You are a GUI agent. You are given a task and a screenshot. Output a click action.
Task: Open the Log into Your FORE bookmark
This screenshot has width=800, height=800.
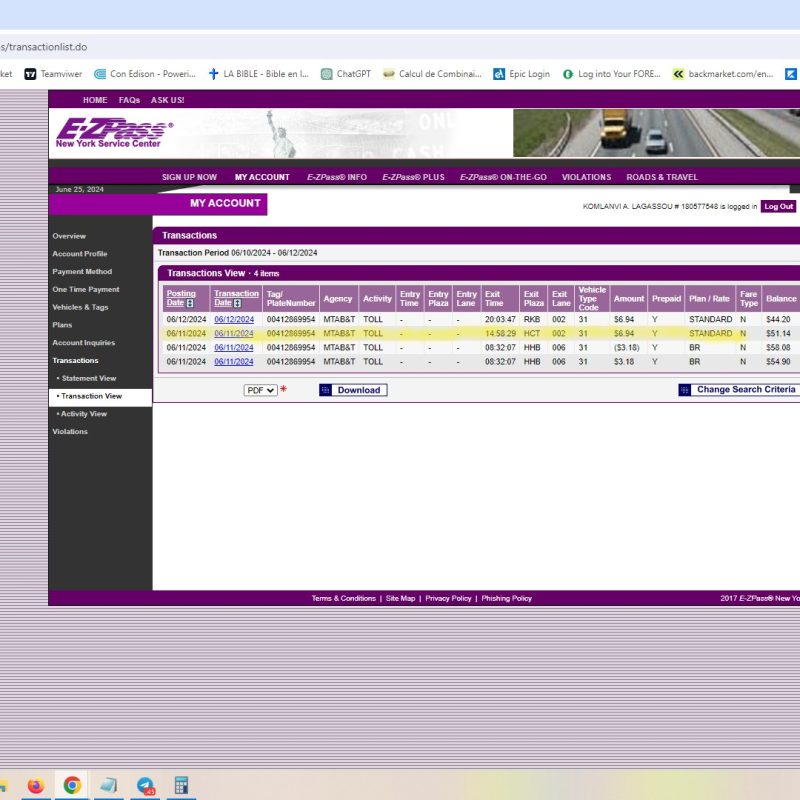(611, 74)
